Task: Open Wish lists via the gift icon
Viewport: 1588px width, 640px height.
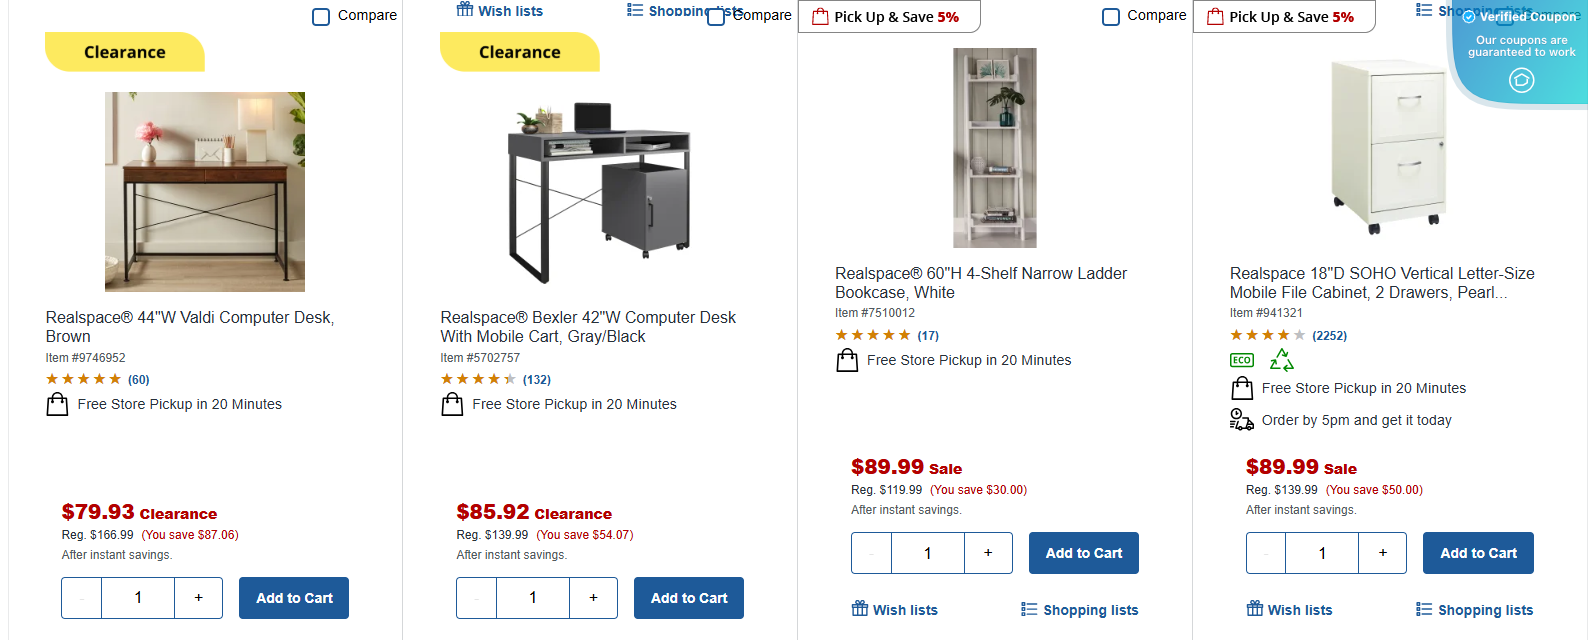Action: click(x=466, y=10)
